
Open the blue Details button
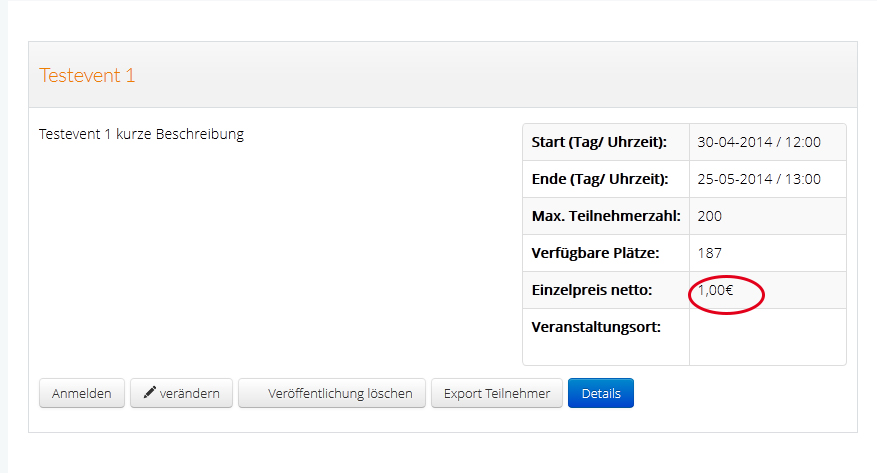click(600, 393)
